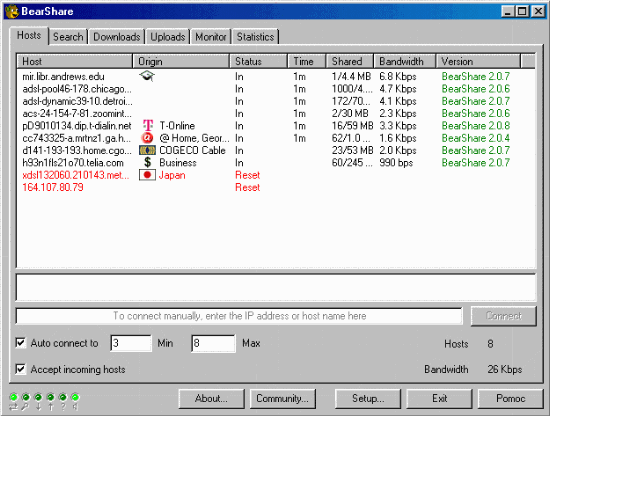Toggle the Accept incoming hosts checkbox

(20, 369)
